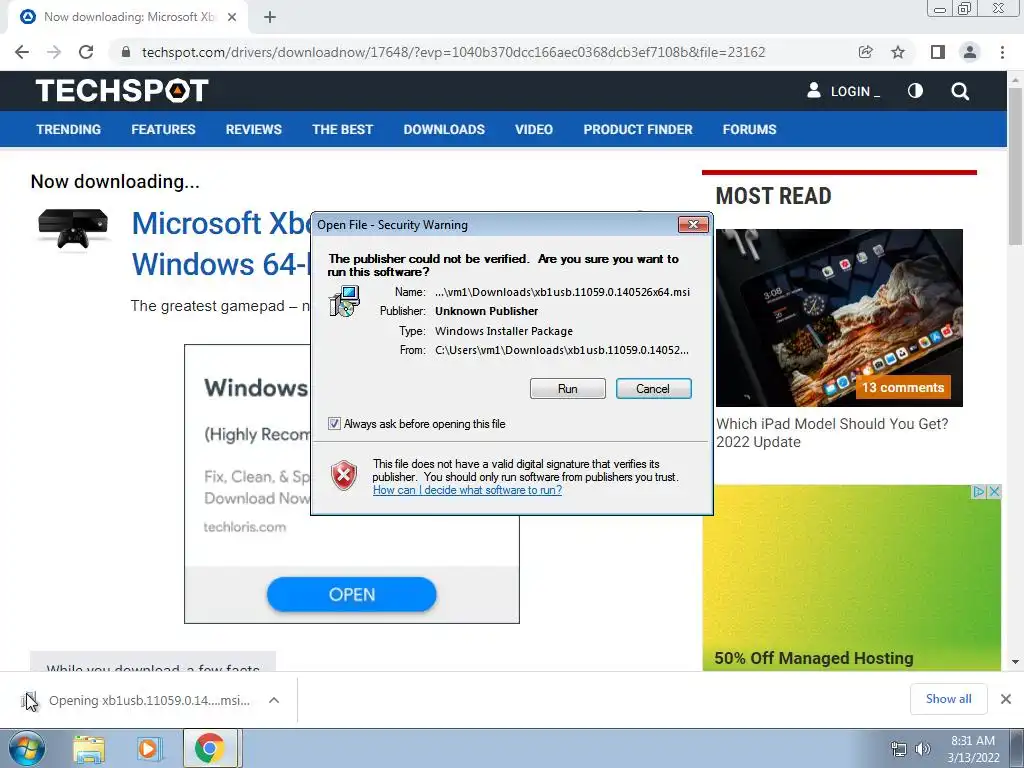Click AdChoices icon on hosting ad
Image resolution: width=1024 pixels, height=768 pixels.
point(979,492)
